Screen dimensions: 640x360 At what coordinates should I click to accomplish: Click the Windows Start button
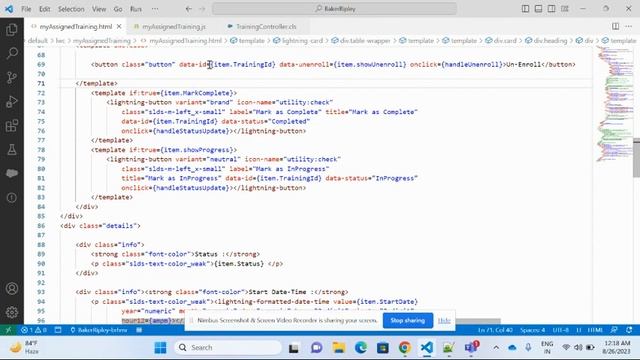160,348
